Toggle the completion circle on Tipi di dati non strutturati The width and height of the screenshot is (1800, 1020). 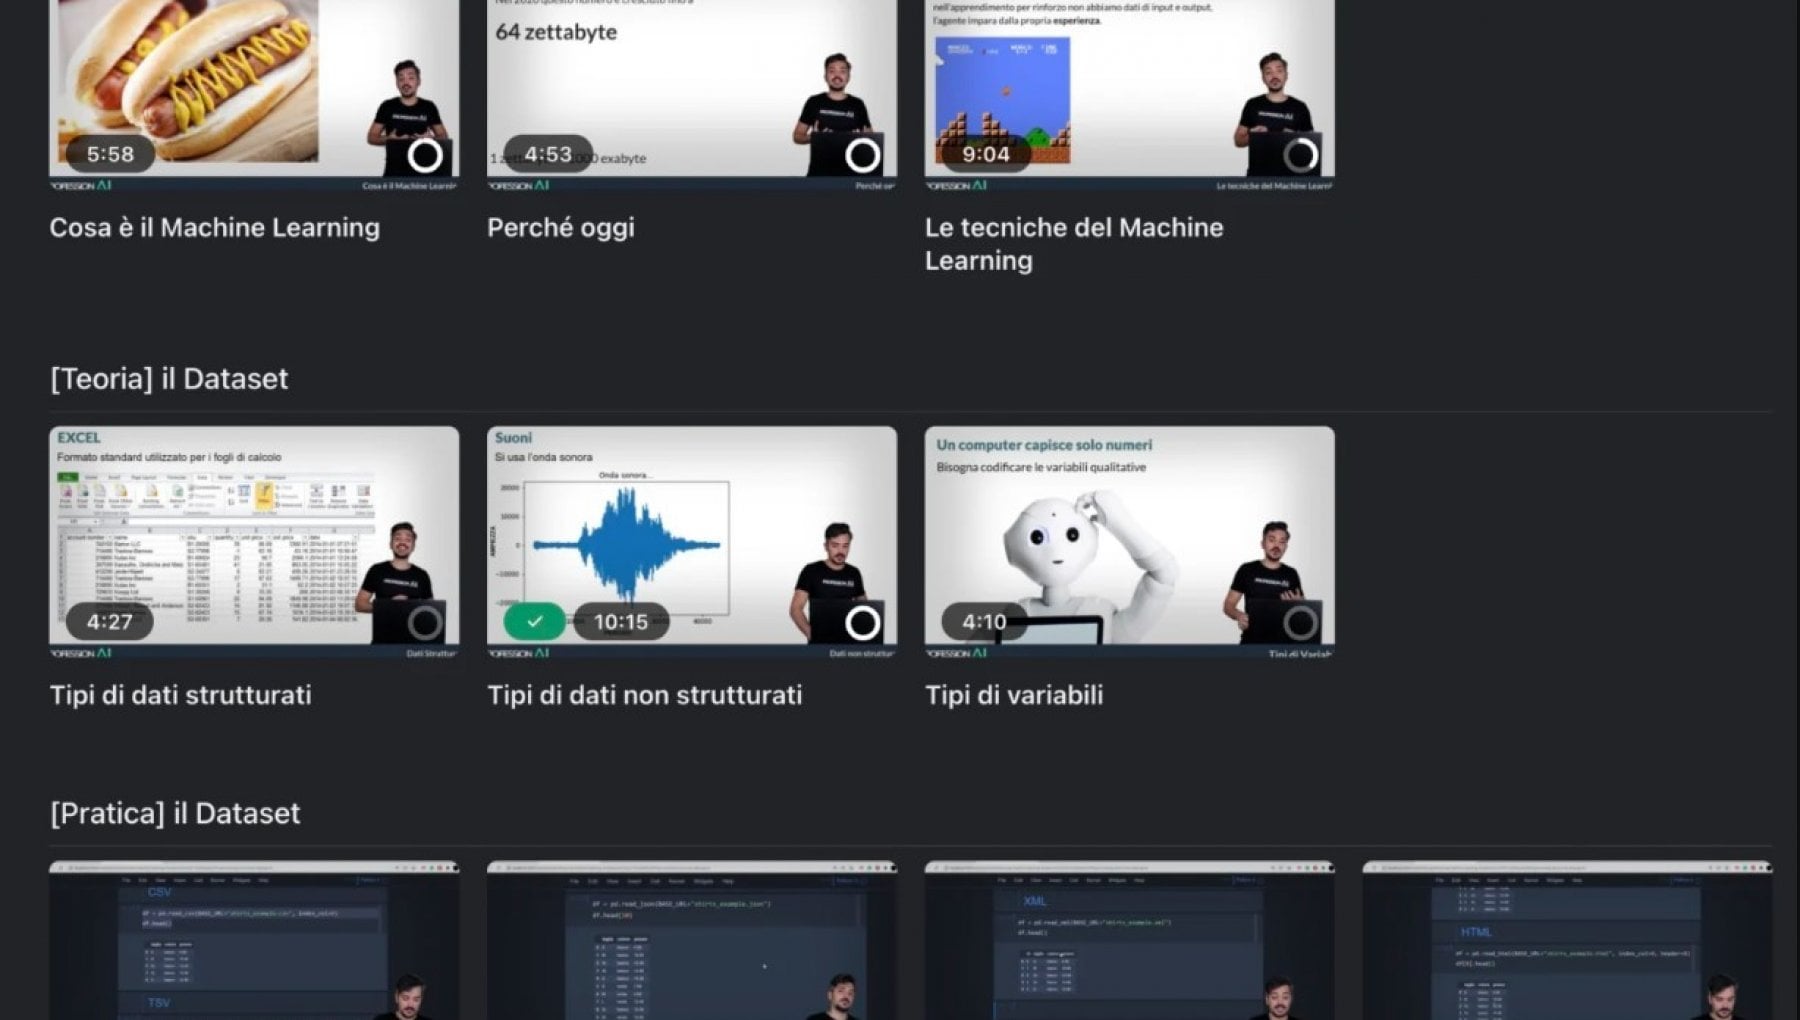[x=862, y=623]
